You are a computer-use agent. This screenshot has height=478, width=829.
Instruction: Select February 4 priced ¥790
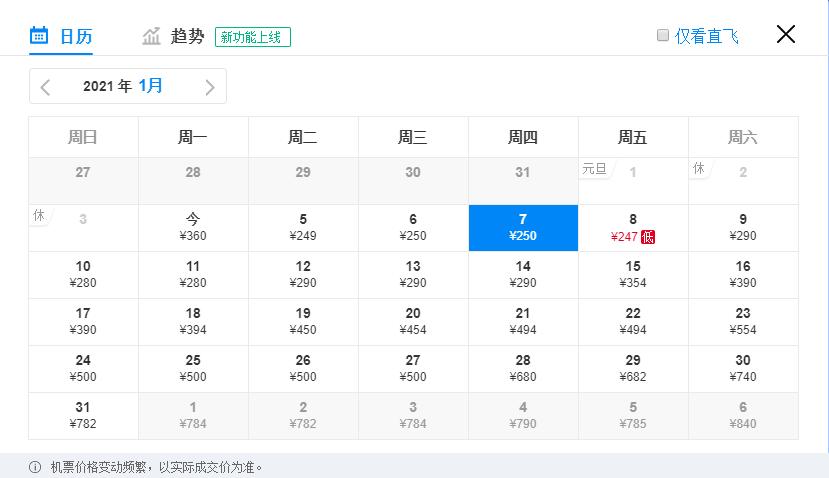(523, 416)
